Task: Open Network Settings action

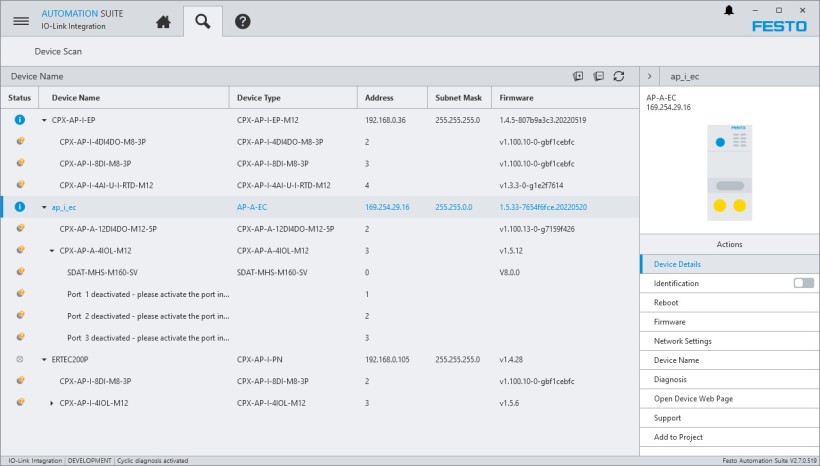Action: pos(729,341)
